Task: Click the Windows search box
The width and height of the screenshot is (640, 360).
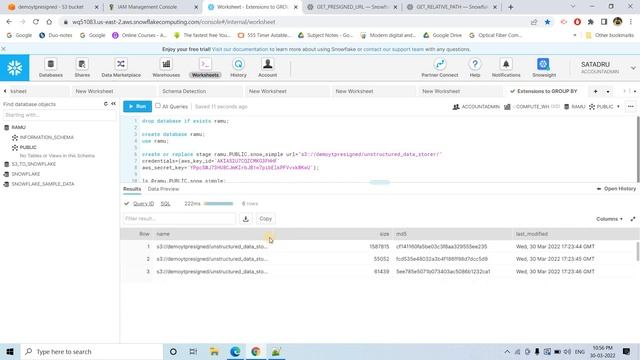Action: tap(92, 351)
